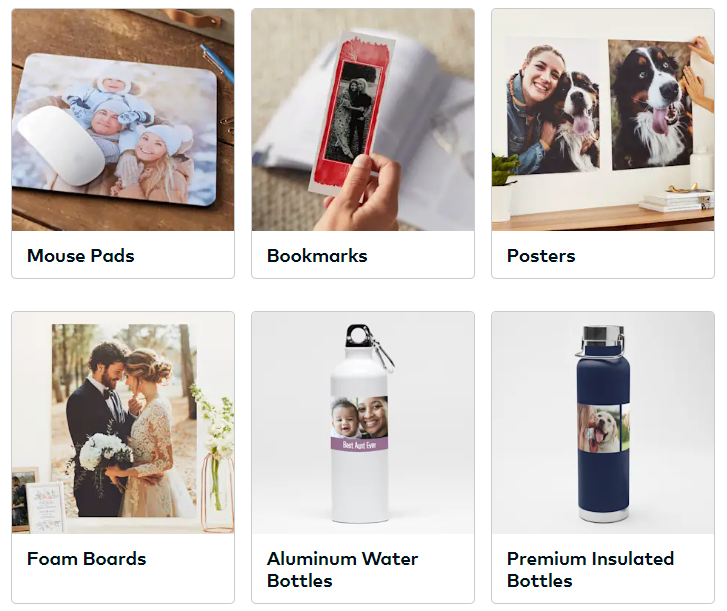Open the Aluminum Water Bottles link
The height and width of the screenshot is (611, 727).
[x=343, y=570]
